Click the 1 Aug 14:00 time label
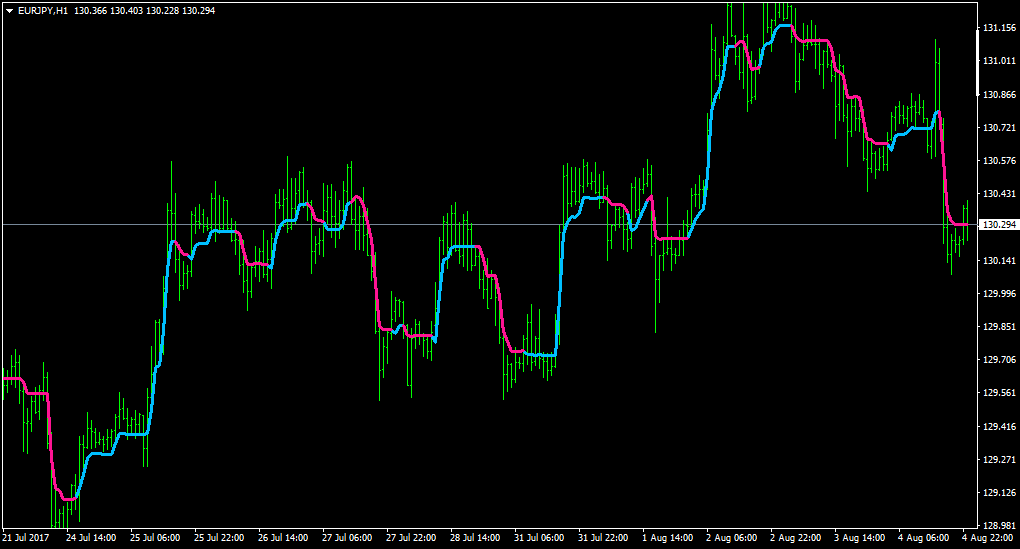 click(667, 538)
